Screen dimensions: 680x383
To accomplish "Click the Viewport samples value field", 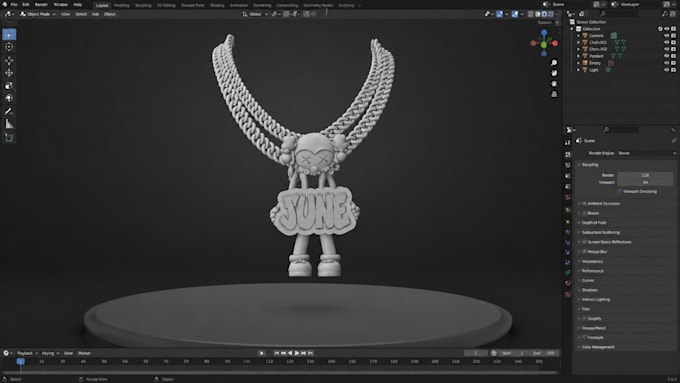I will click(645, 183).
